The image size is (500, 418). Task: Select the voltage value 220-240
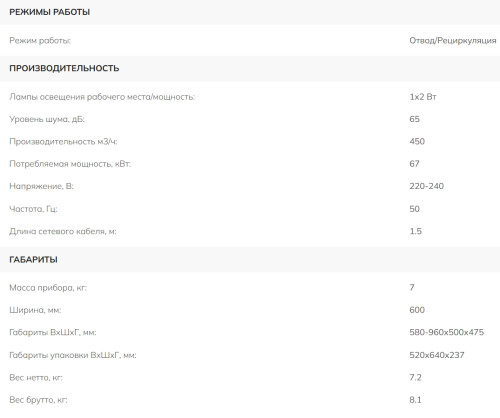[x=427, y=186]
